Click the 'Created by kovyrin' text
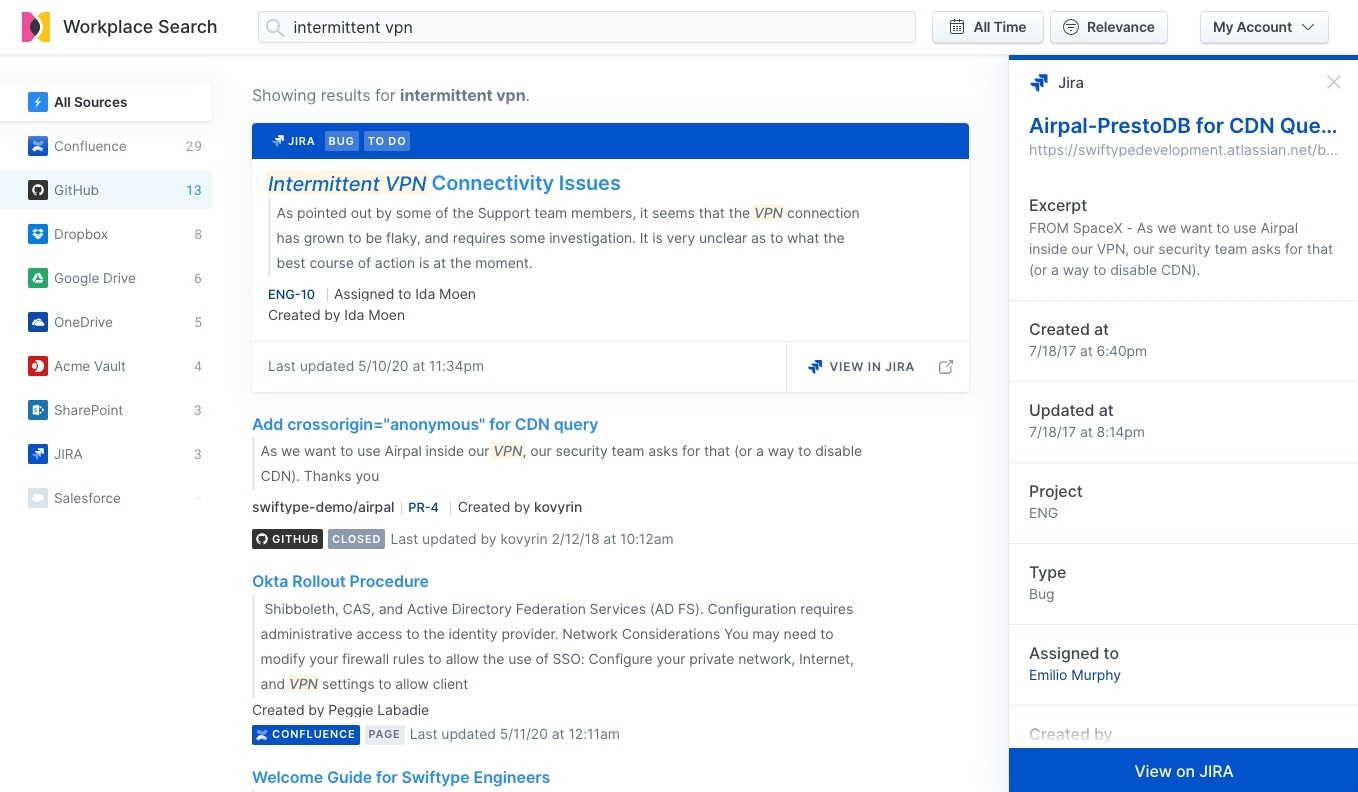Screen dimensions: 1358x792 pos(520,507)
